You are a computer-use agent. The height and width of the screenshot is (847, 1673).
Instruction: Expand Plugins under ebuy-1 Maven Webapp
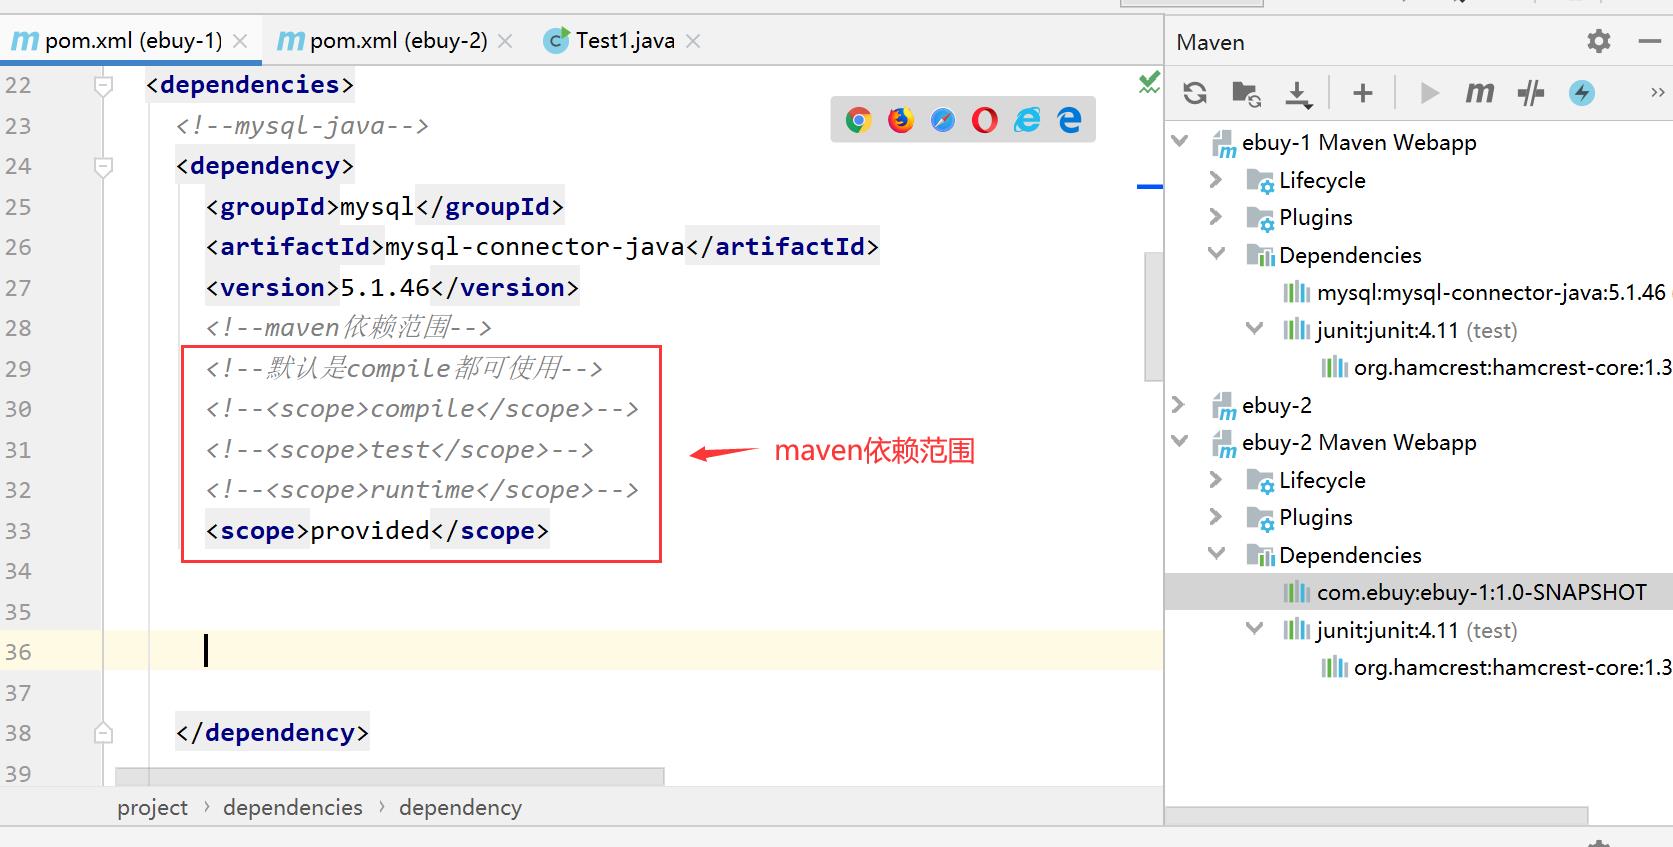click(x=1216, y=216)
